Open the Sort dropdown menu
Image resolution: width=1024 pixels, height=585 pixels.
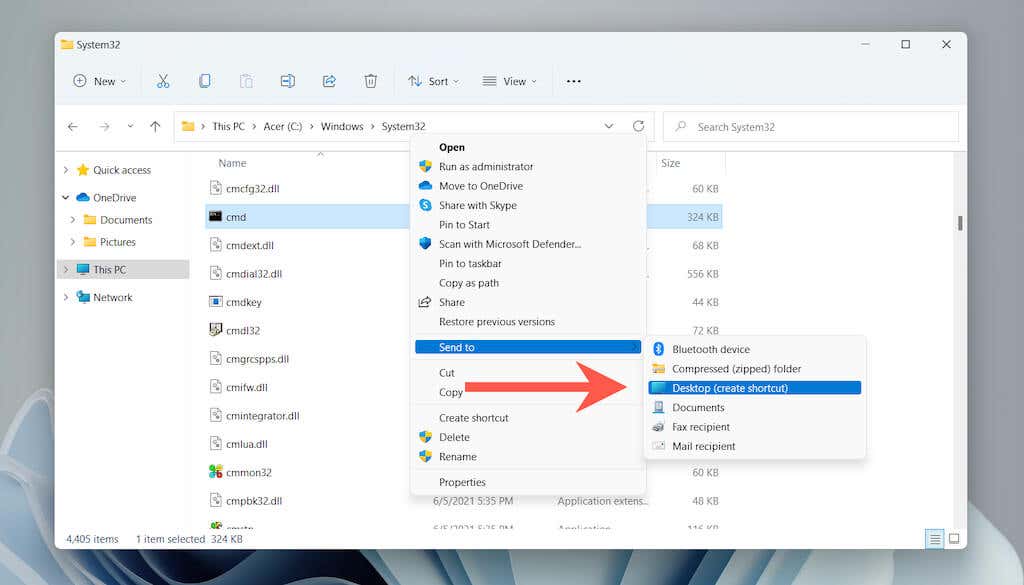click(x=433, y=81)
